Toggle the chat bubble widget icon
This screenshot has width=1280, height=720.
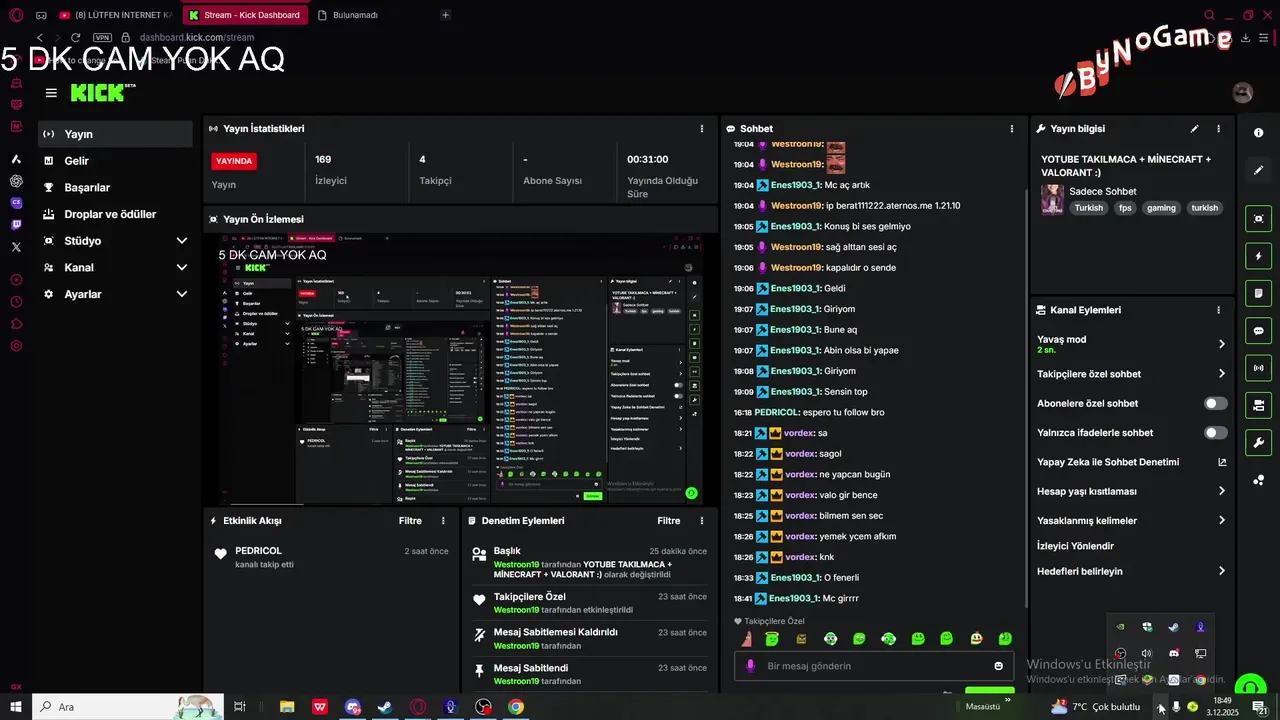click(x=1258, y=330)
